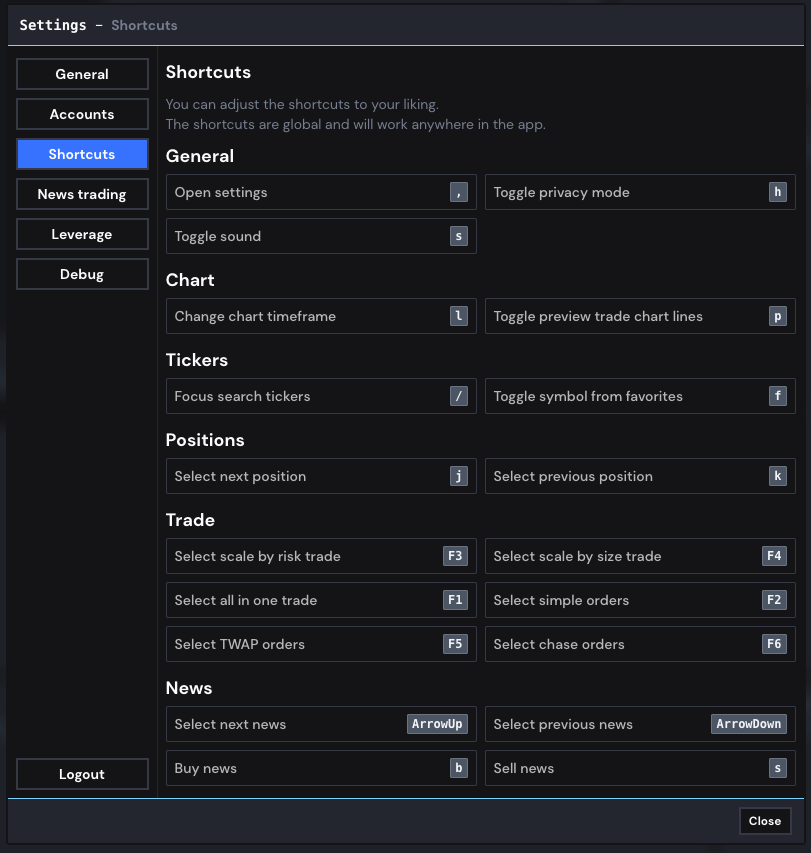Go to News trading settings
This screenshot has height=853, width=811.
coord(82,194)
